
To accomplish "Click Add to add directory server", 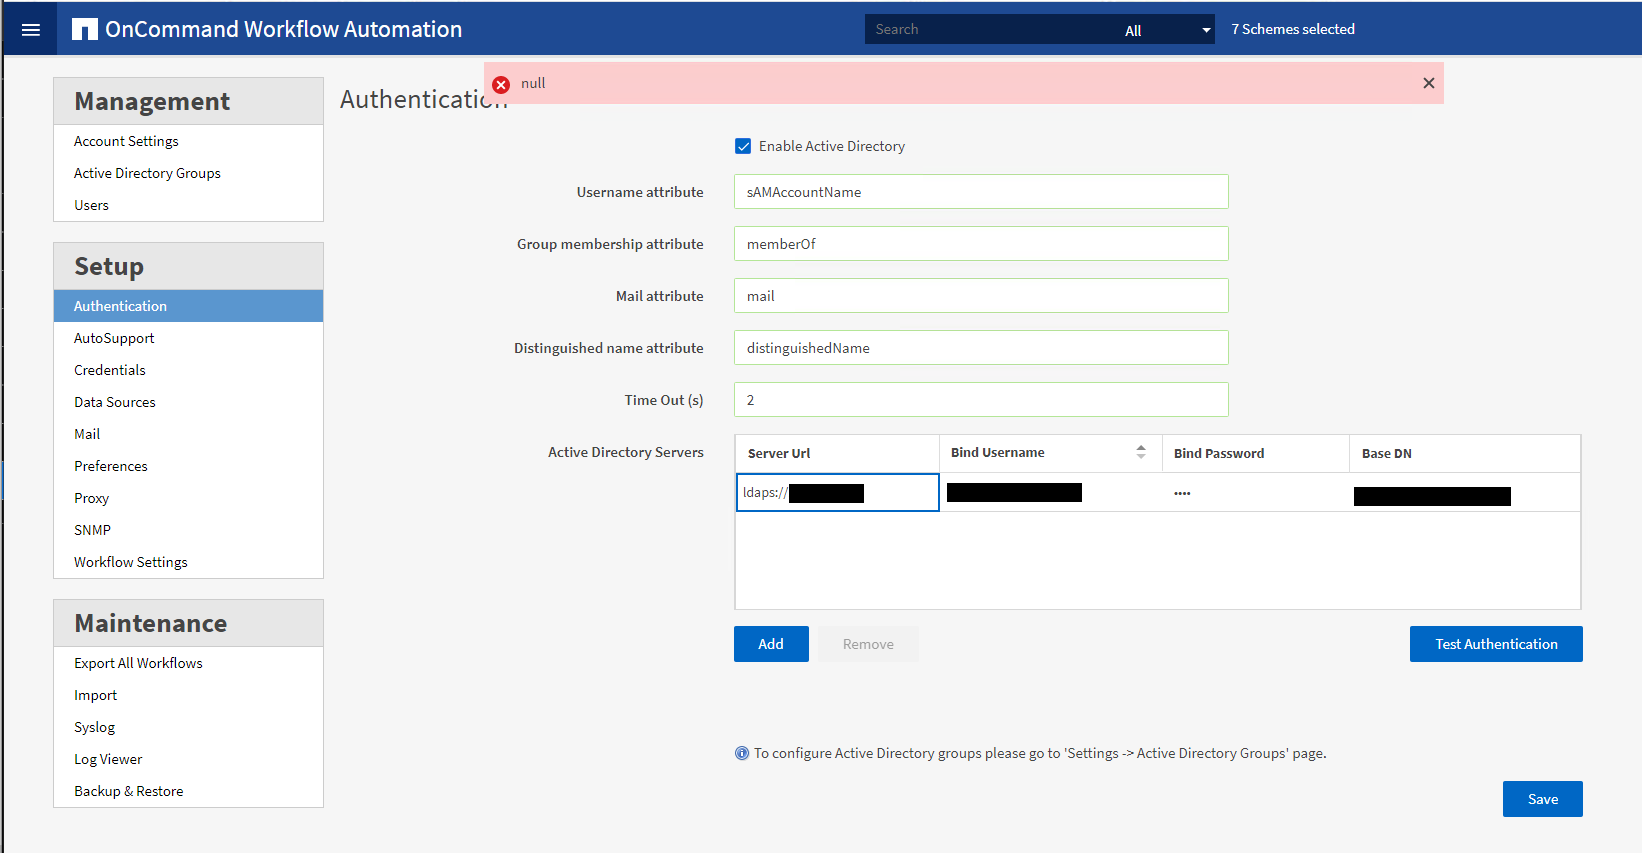I will (770, 644).
